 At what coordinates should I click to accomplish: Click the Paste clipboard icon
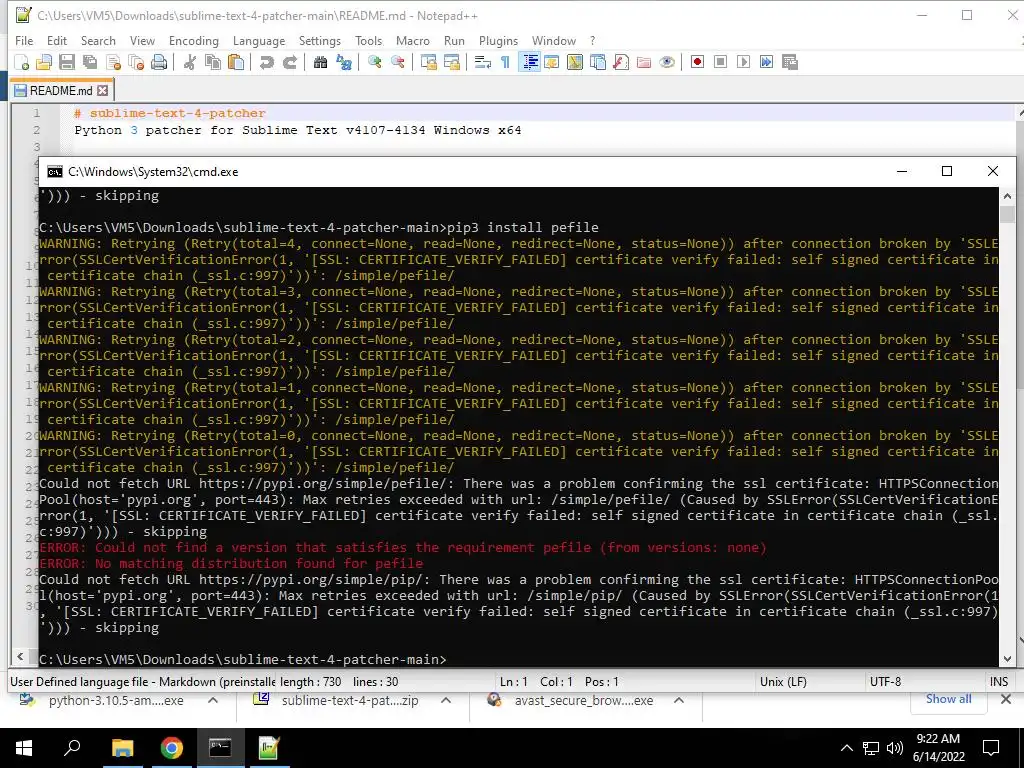tap(236, 62)
